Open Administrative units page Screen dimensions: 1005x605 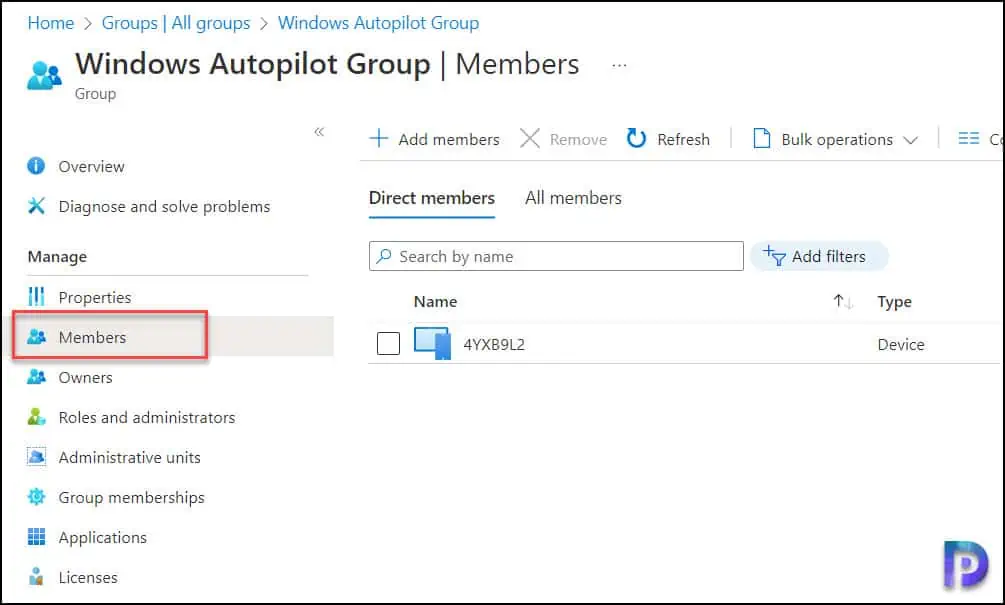tap(129, 457)
